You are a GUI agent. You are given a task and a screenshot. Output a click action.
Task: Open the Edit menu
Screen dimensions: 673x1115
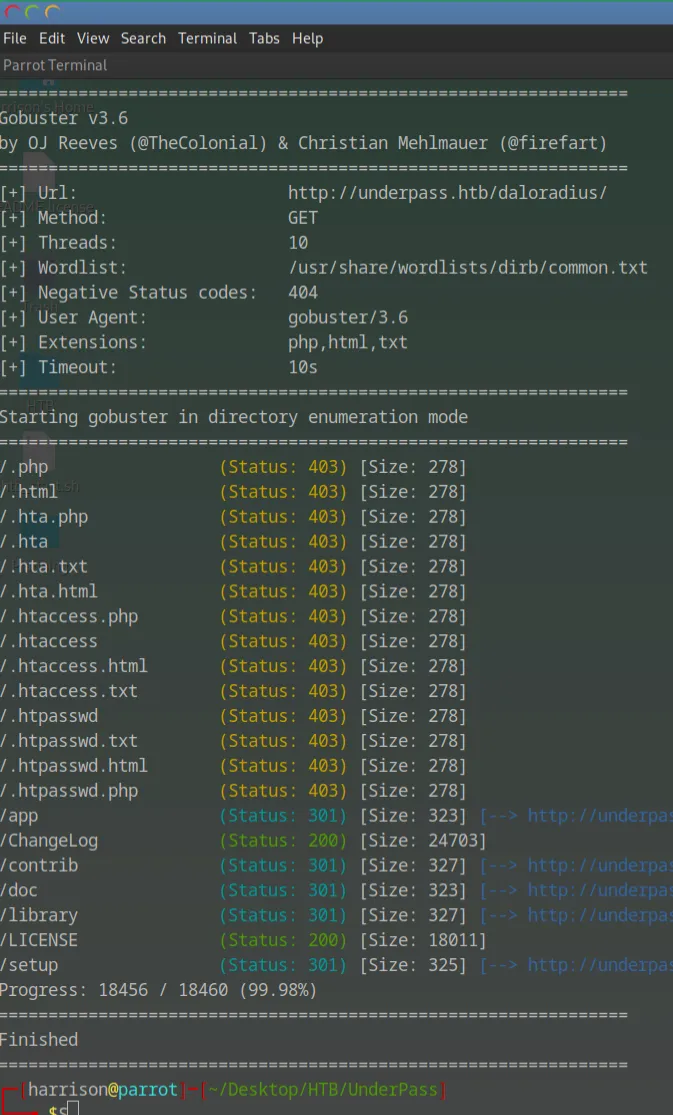pyautogui.click(x=51, y=38)
